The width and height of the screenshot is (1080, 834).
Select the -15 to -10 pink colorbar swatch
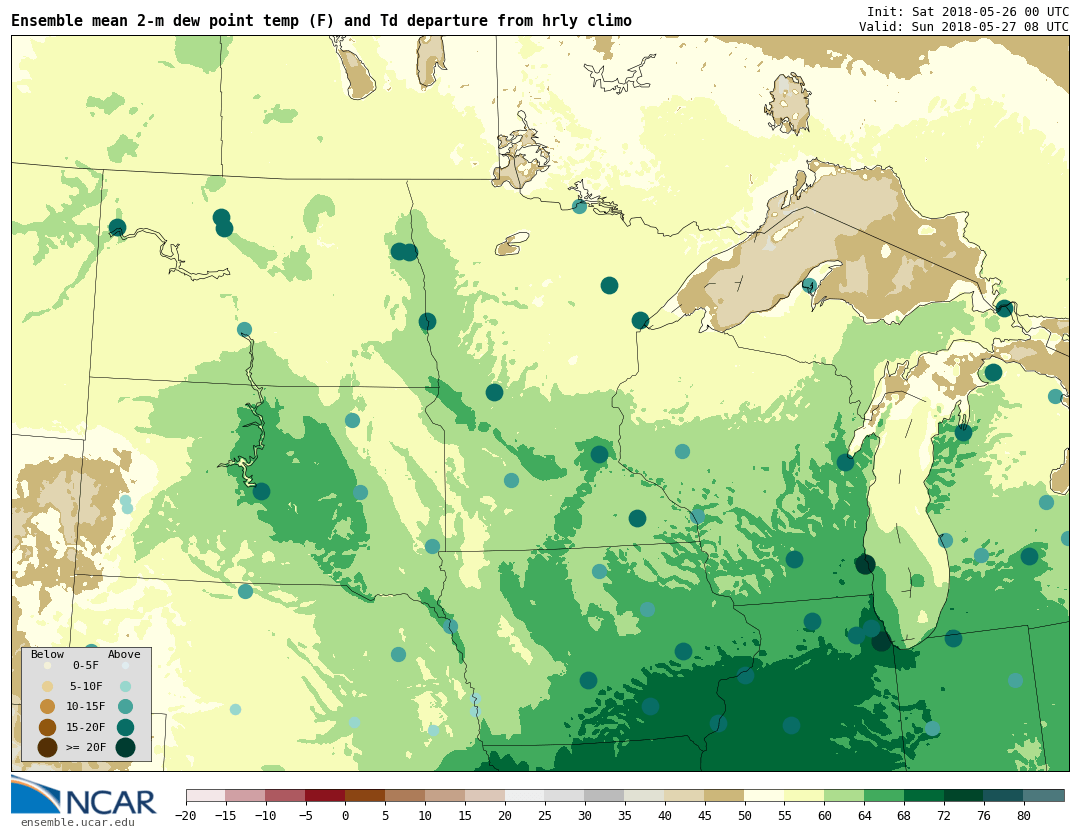[245, 796]
